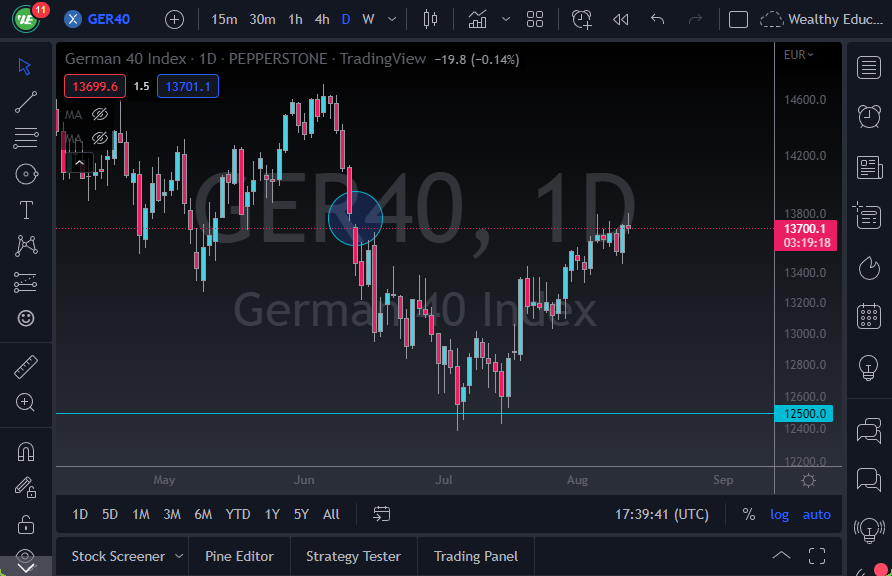Select the All date range button
Screen dimensions: 892x576
(x=331, y=514)
